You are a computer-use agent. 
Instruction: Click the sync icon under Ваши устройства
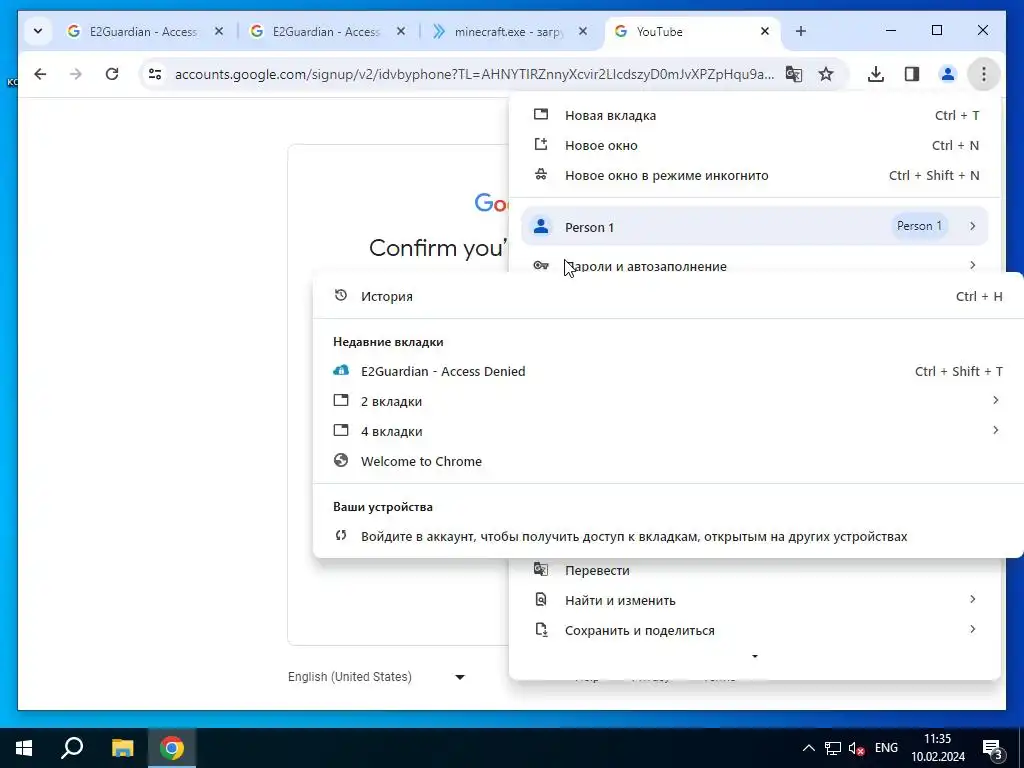tap(340, 536)
